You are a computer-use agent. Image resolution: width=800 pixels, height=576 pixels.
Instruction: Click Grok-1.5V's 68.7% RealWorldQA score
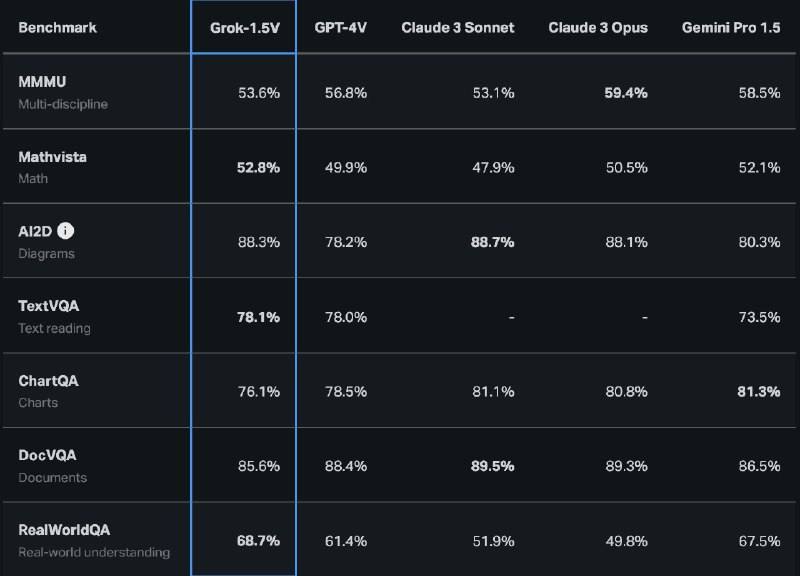pyautogui.click(x=258, y=540)
